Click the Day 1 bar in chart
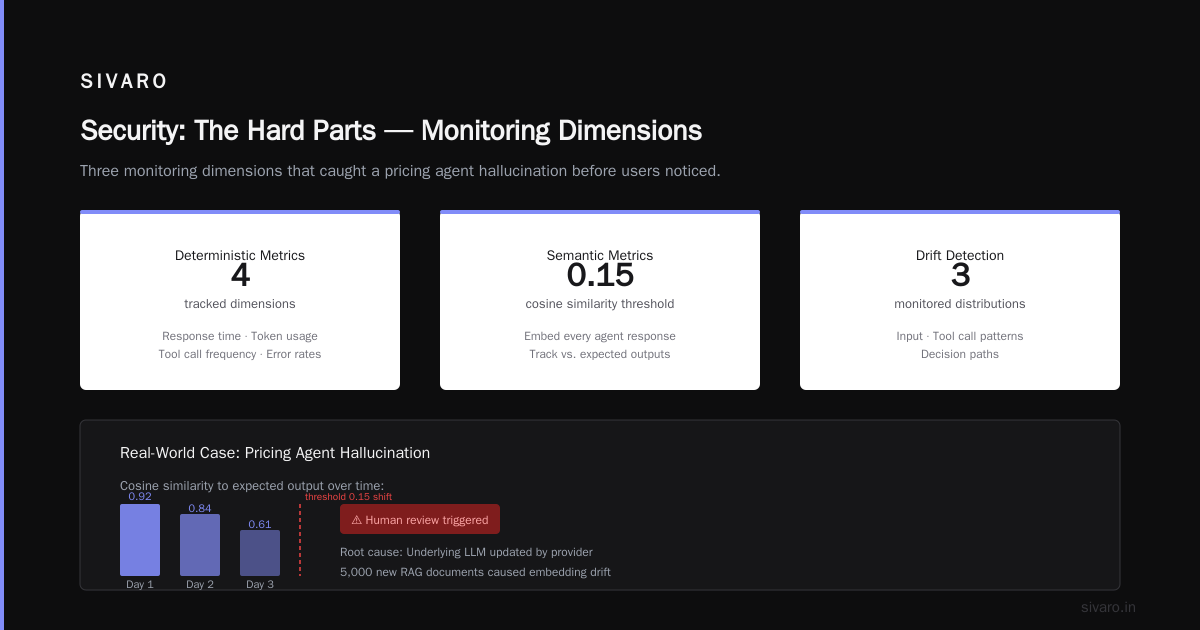This screenshot has width=1200, height=630. [x=140, y=540]
